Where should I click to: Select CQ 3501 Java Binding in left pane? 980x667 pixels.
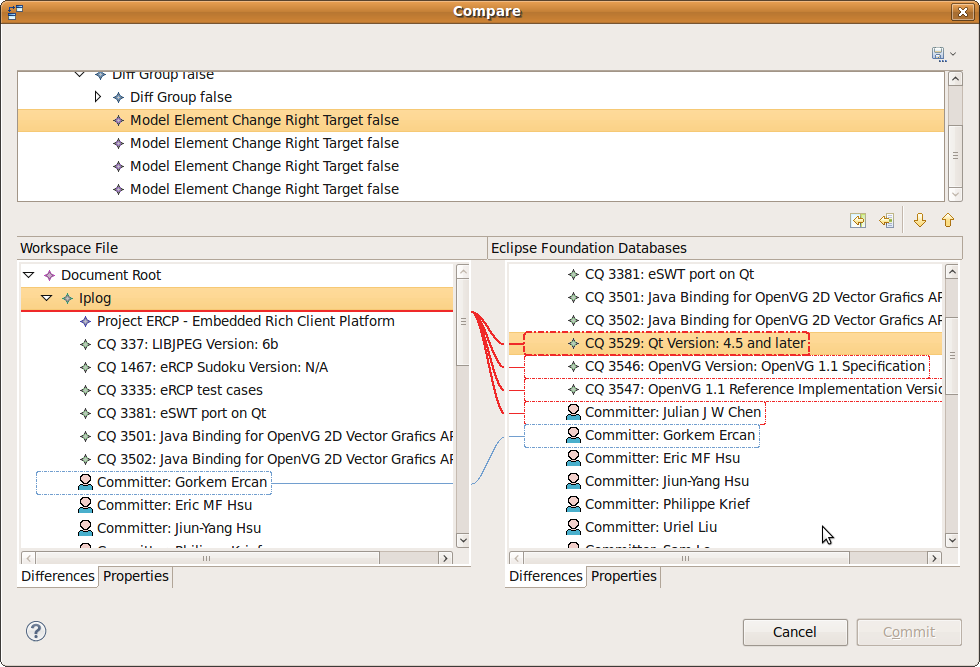pos(275,436)
